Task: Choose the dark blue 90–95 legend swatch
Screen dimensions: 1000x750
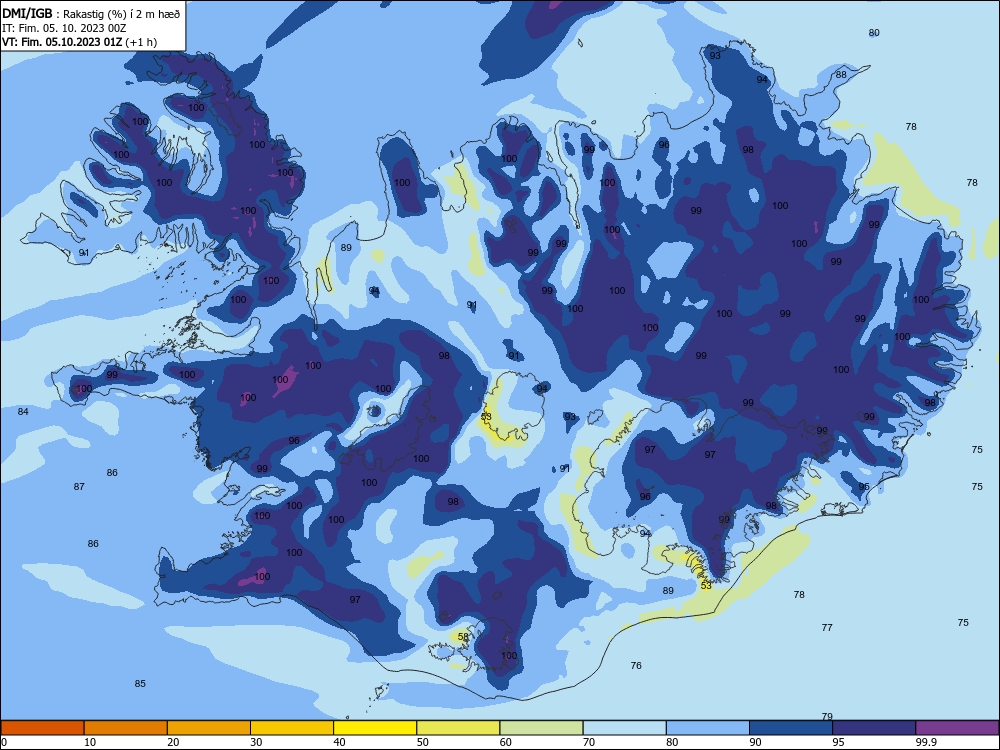Action: coord(791,728)
